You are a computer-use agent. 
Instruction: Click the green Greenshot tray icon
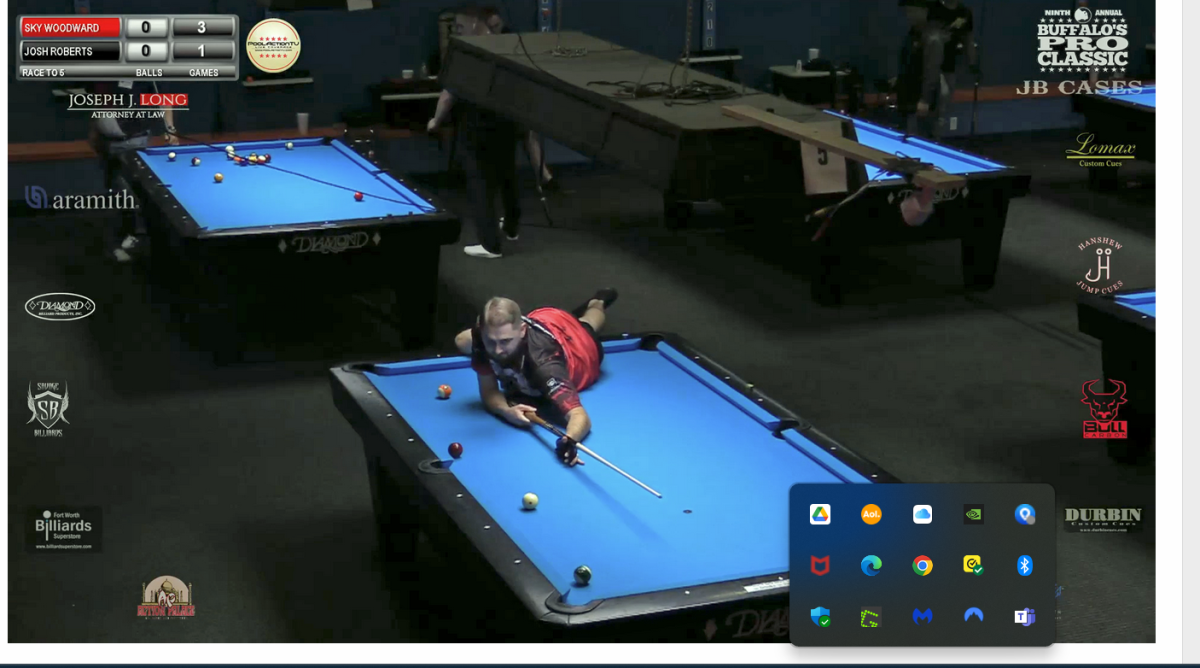point(871,617)
